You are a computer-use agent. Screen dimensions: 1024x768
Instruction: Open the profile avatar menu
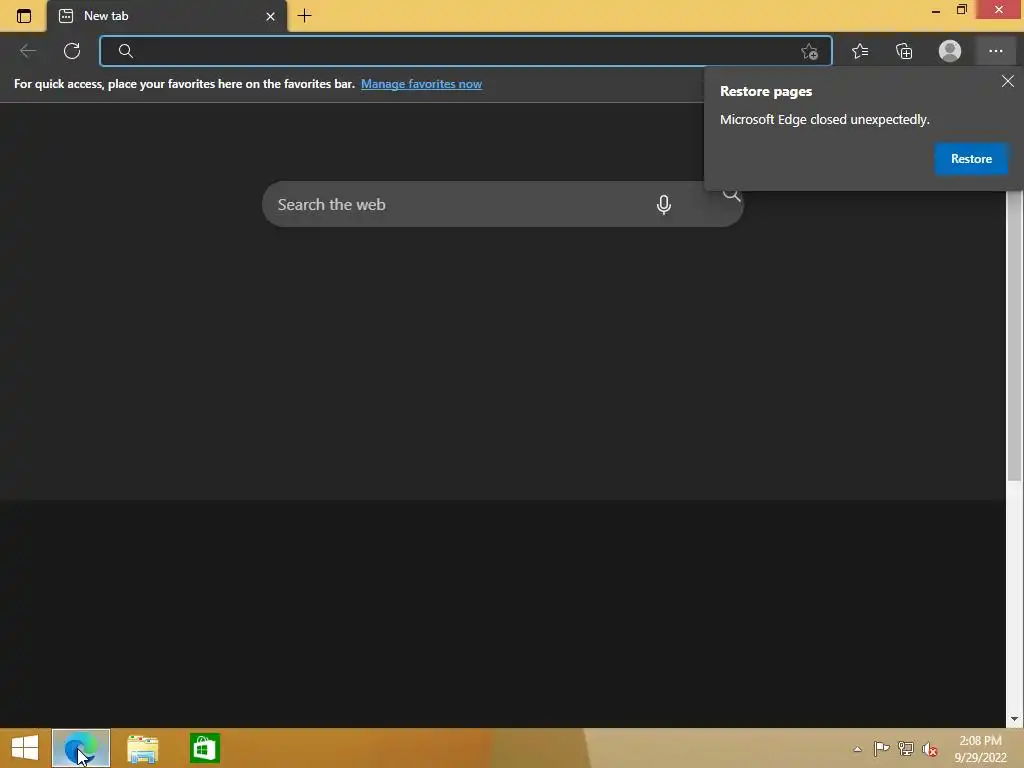[950, 51]
